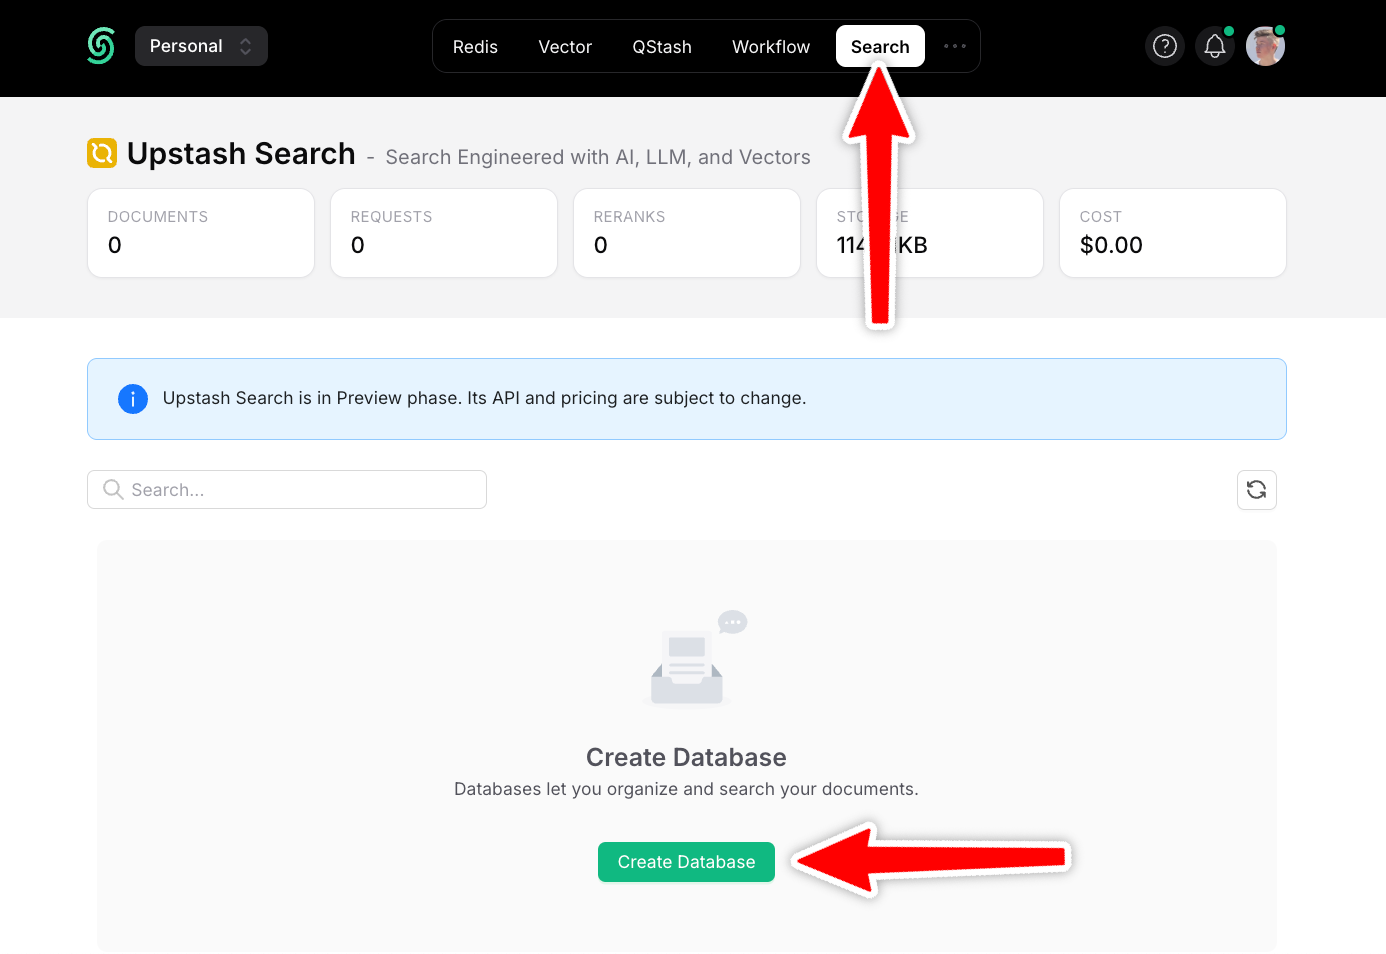
Task: Click the Upstash logo icon
Action: [101, 46]
